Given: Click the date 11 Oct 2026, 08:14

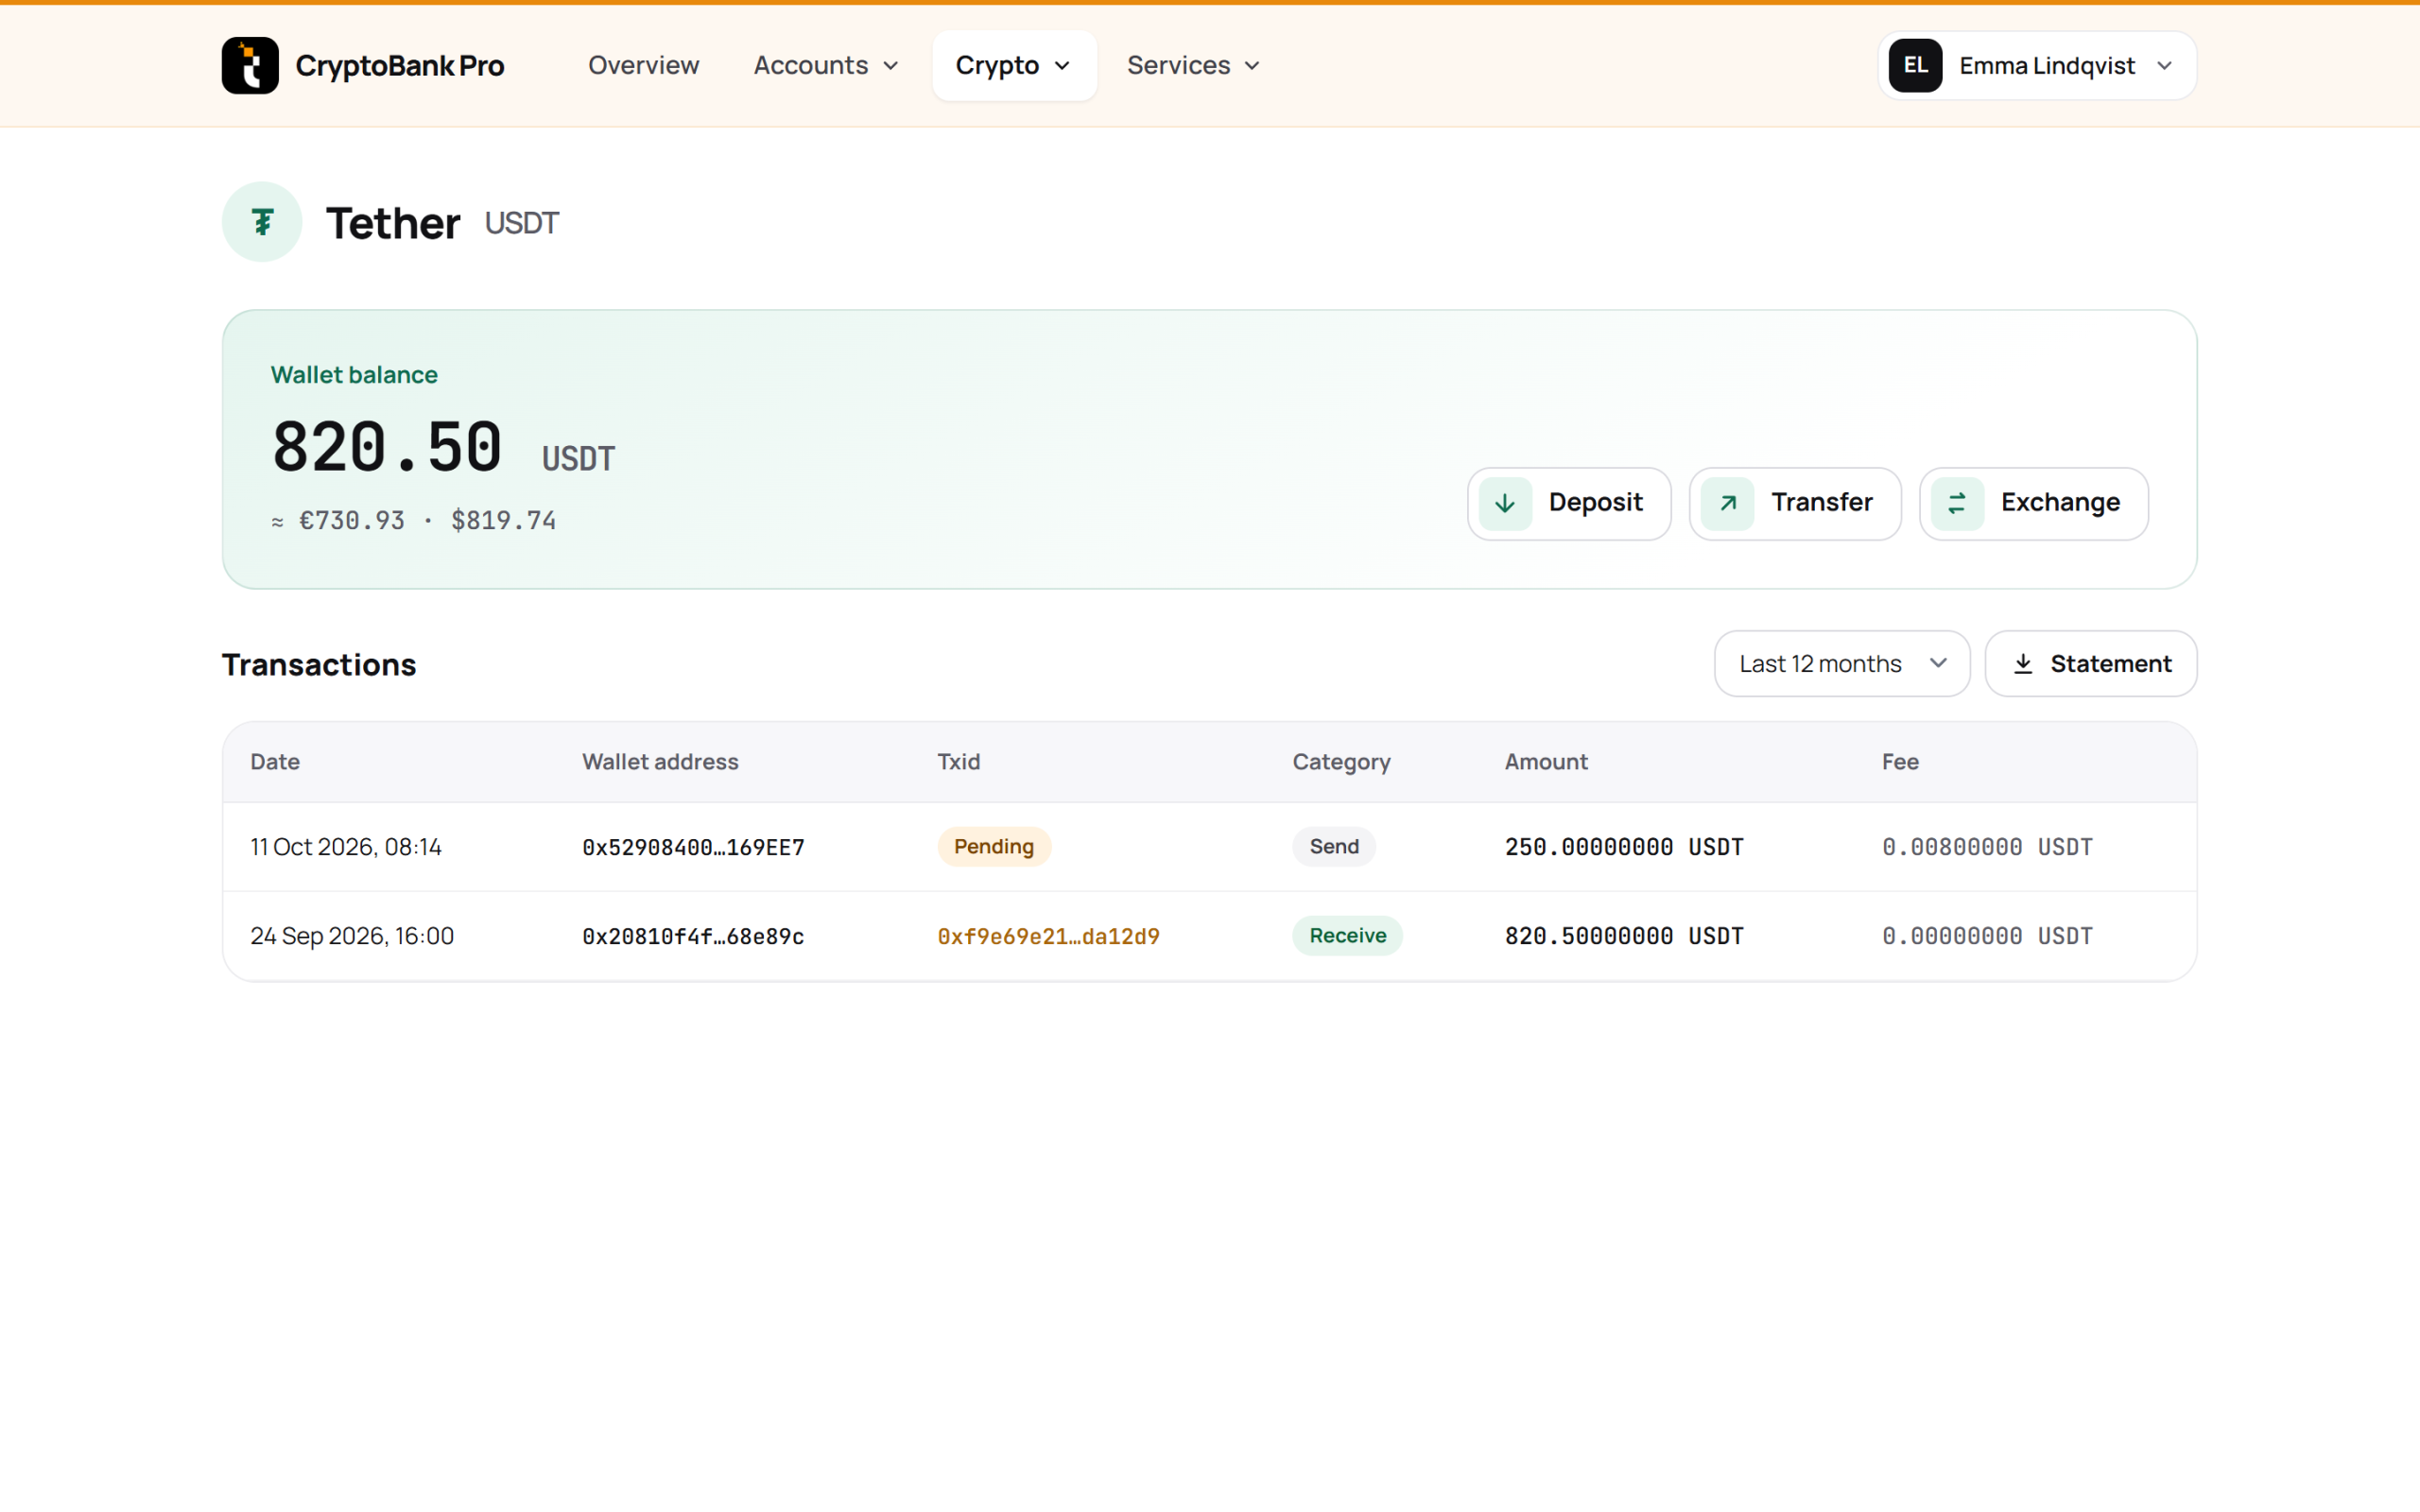Looking at the screenshot, I should click(x=346, y=847).
